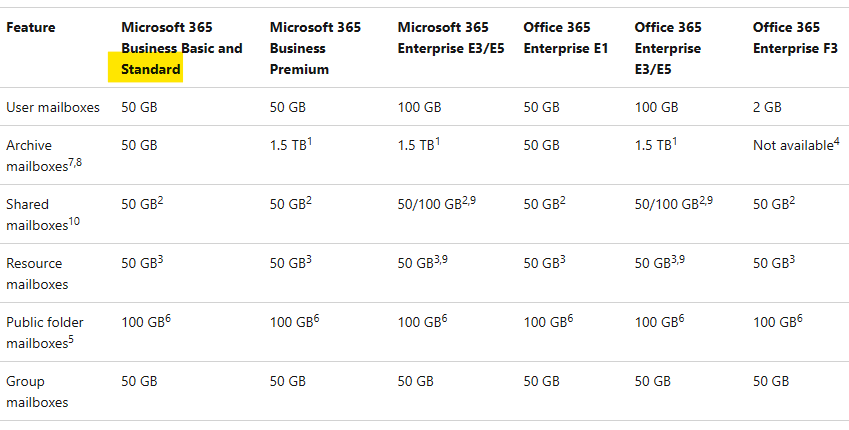This screenshot has width=849, height=430.
Task: Click the Group mailboxes row label
Action: [x=37, y=392]
